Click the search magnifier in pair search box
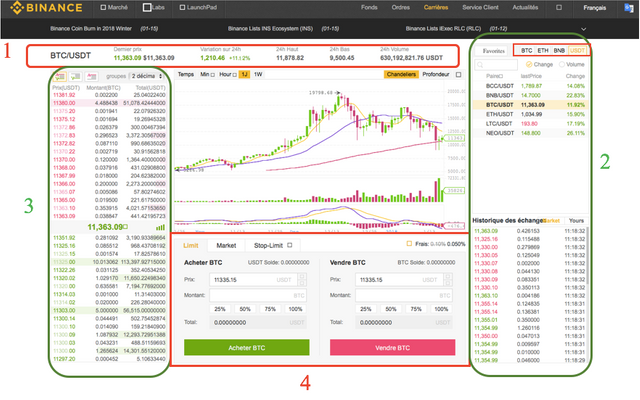 pyautogui.click(x=480, y=64)
